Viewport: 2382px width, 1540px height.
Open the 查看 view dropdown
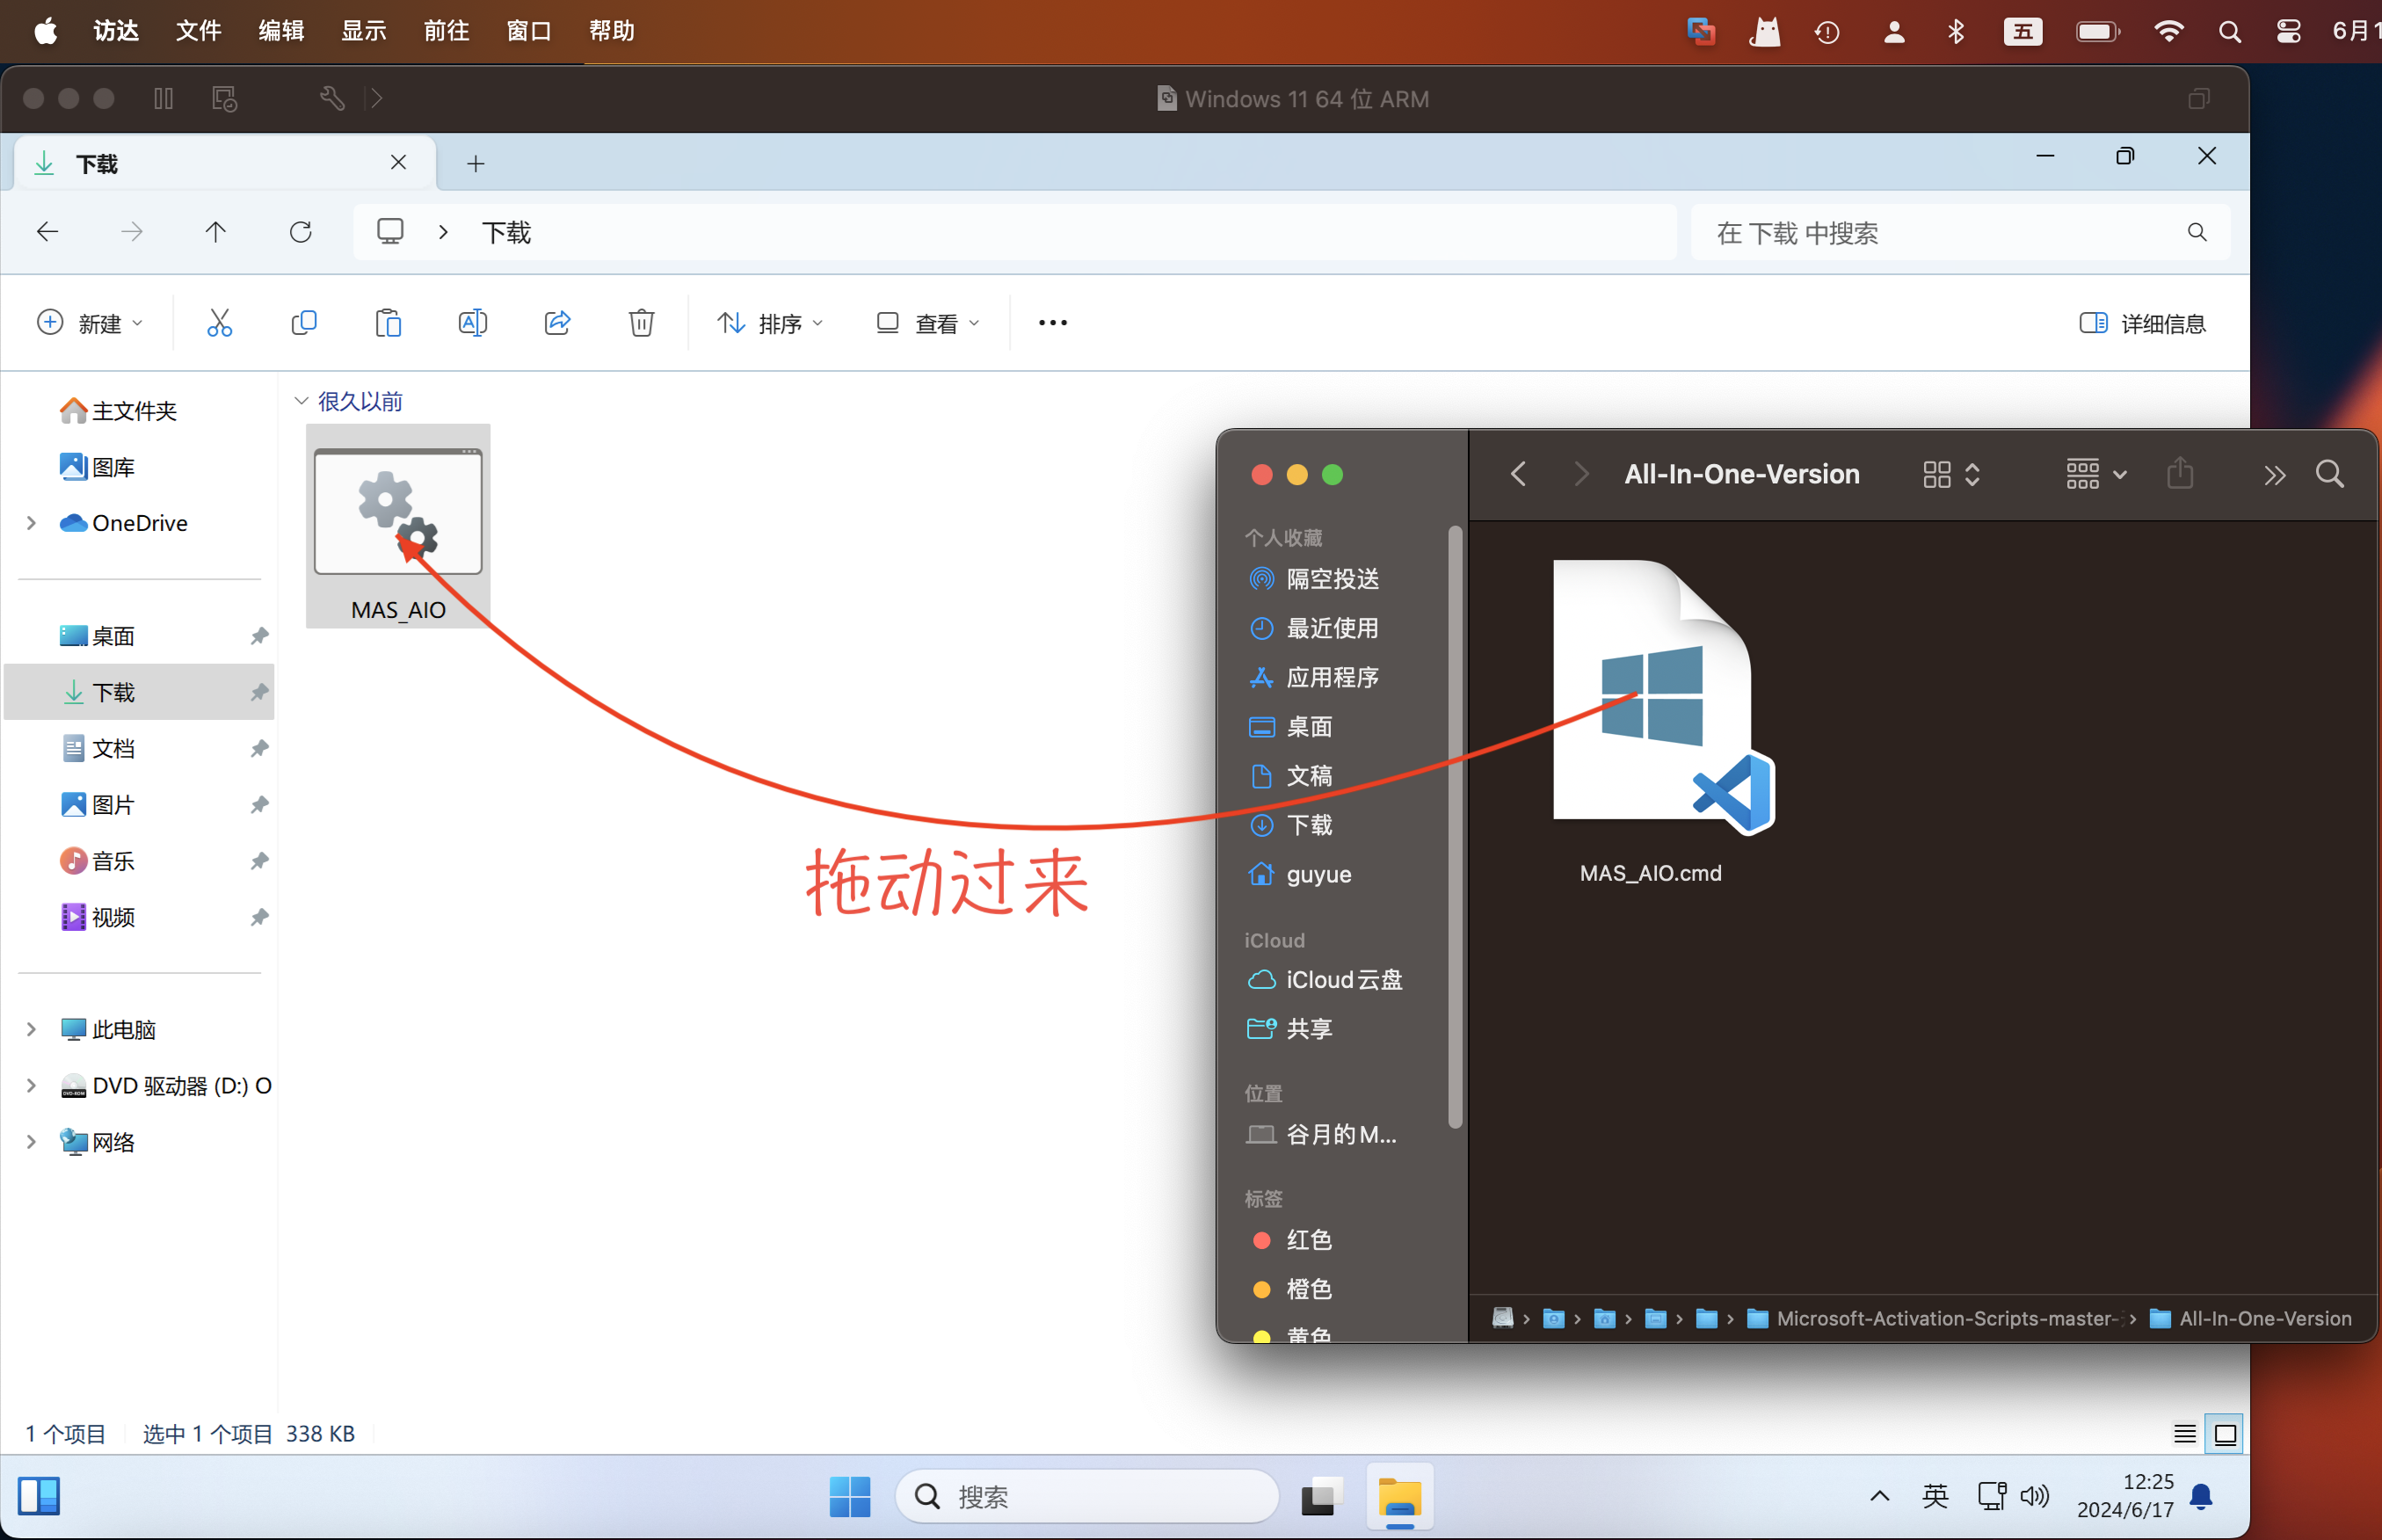[x=927, y=323]
